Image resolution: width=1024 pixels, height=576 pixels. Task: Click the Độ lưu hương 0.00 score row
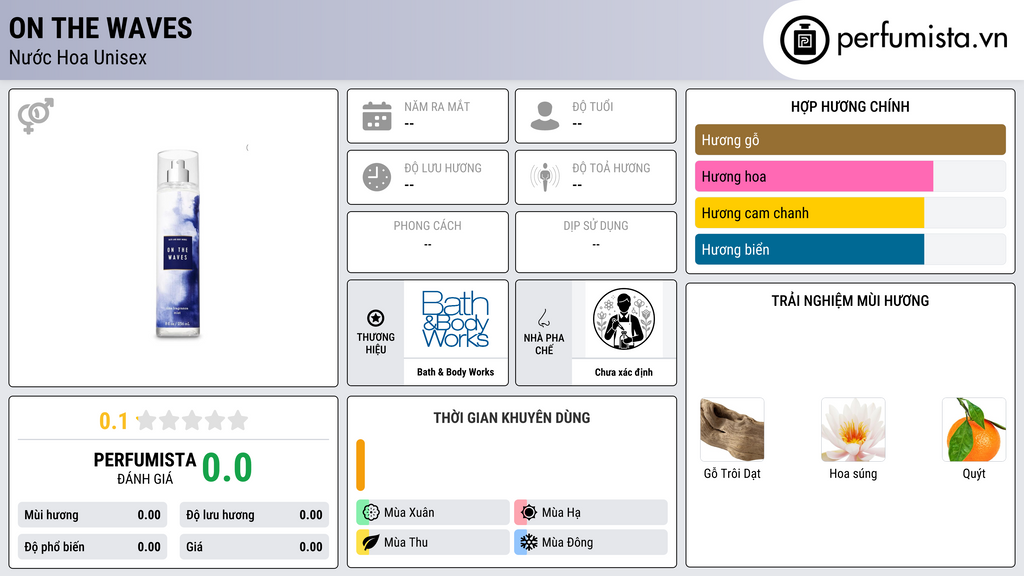point(254,515)
